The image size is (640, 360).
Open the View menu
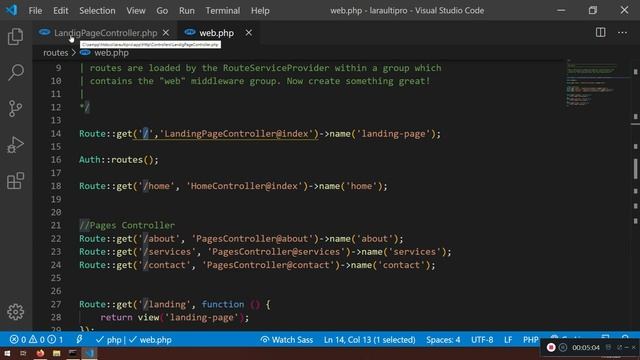pos(136,11)
